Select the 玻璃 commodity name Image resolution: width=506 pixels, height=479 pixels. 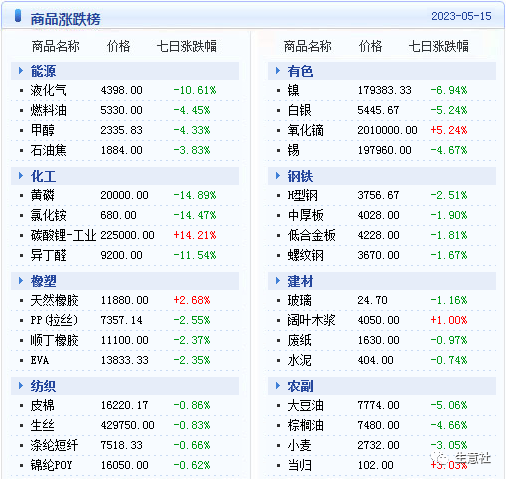click(299, 300)
